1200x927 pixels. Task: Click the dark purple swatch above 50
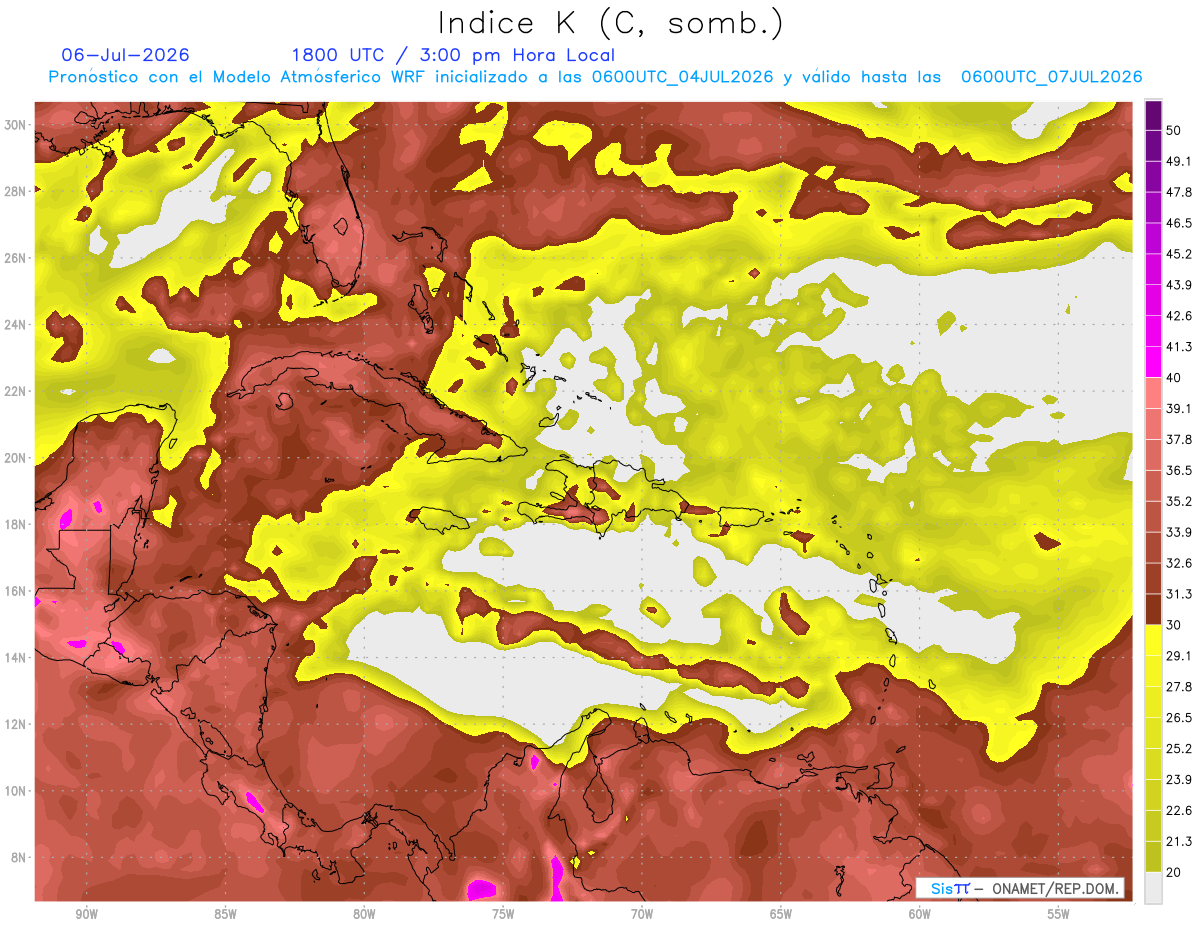1154,115
